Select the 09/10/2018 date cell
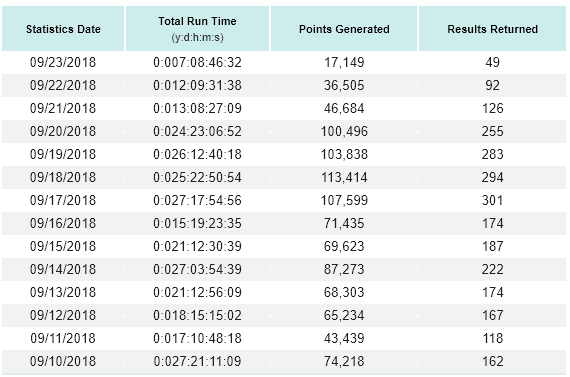 click(63, 361)
